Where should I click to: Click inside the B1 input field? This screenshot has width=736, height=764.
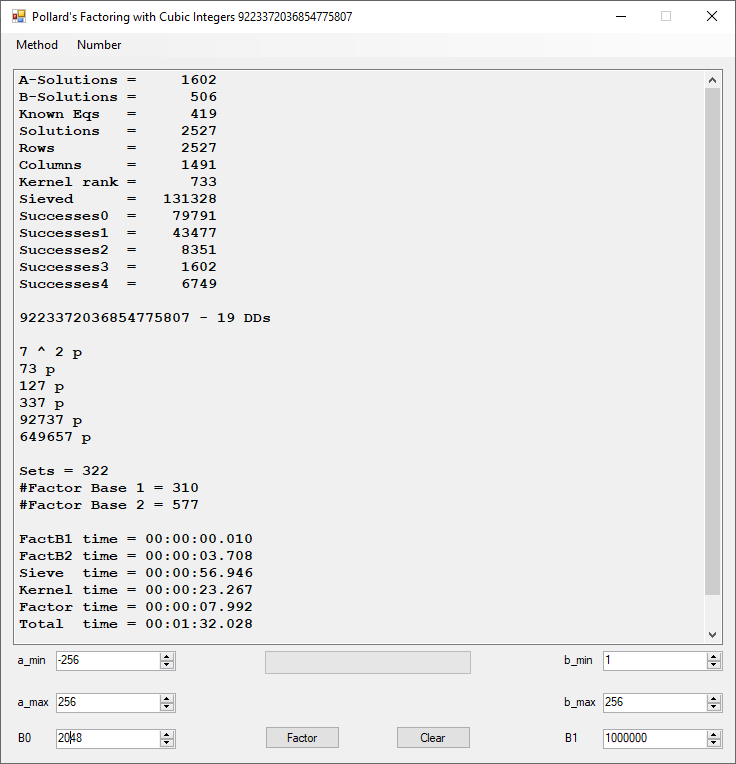pyautogui.click(x=653, y=738)
